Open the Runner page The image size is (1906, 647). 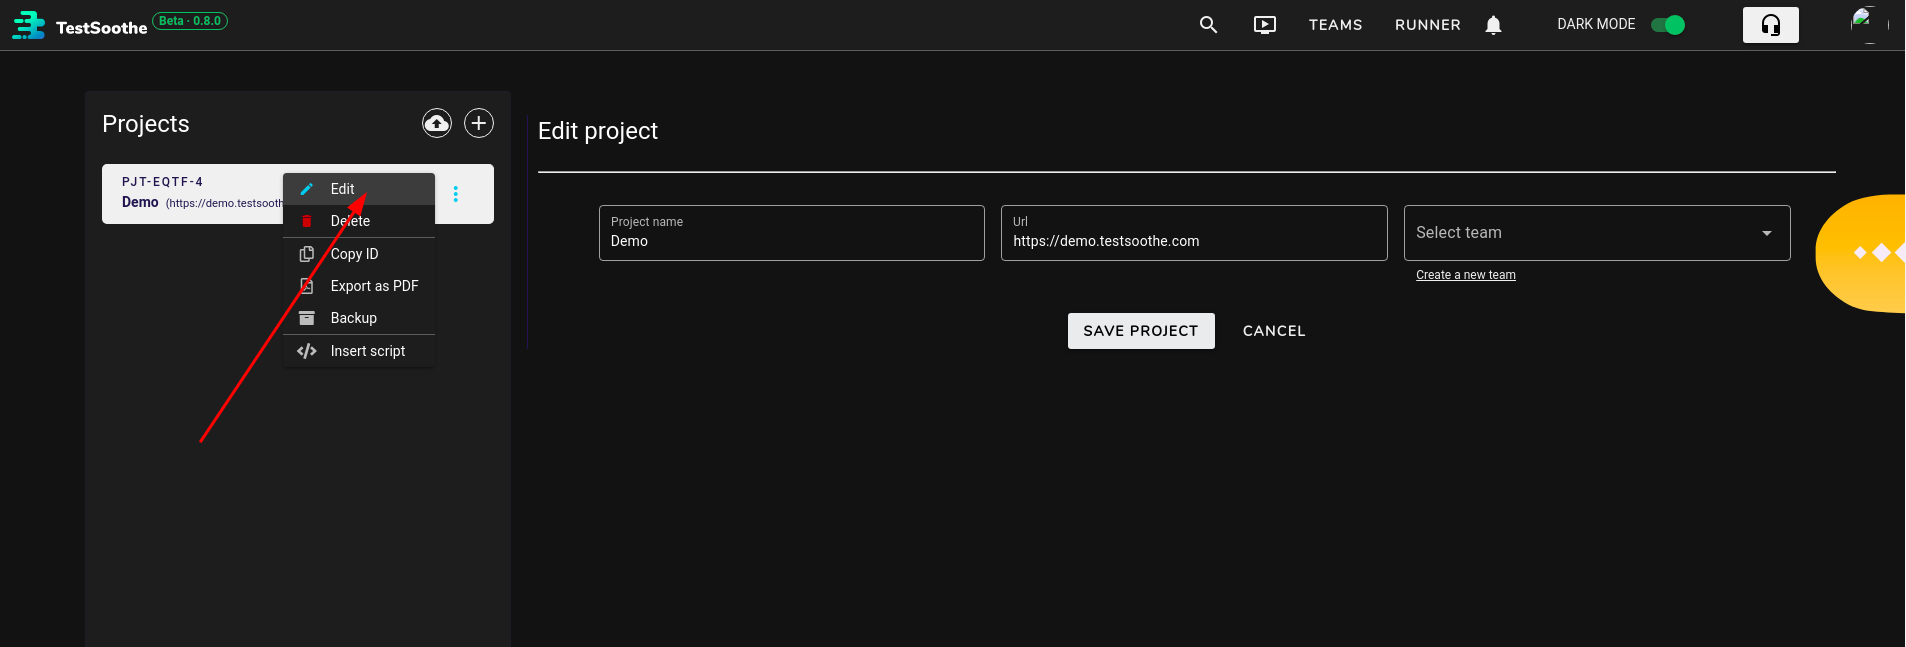pyautogui.click(x=1427, y=25)
